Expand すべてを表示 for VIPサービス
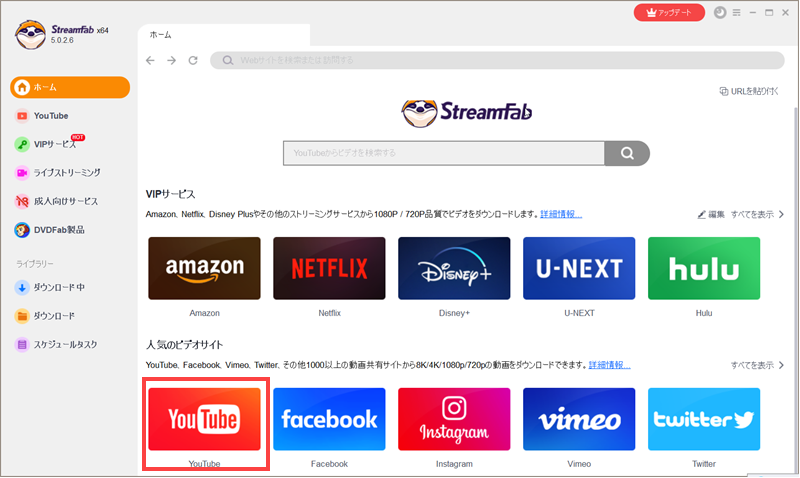800x478 pixels. pyautogui.click(x=757, y=214)
